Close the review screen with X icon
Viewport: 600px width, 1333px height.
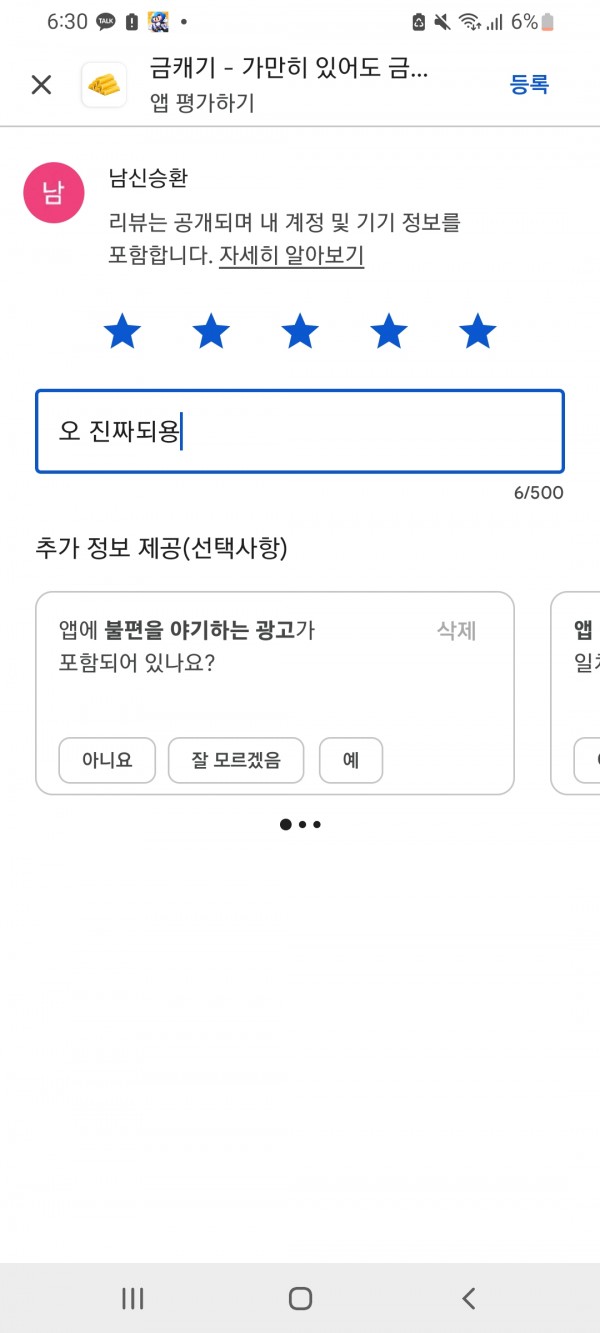(x=41, y=85)
